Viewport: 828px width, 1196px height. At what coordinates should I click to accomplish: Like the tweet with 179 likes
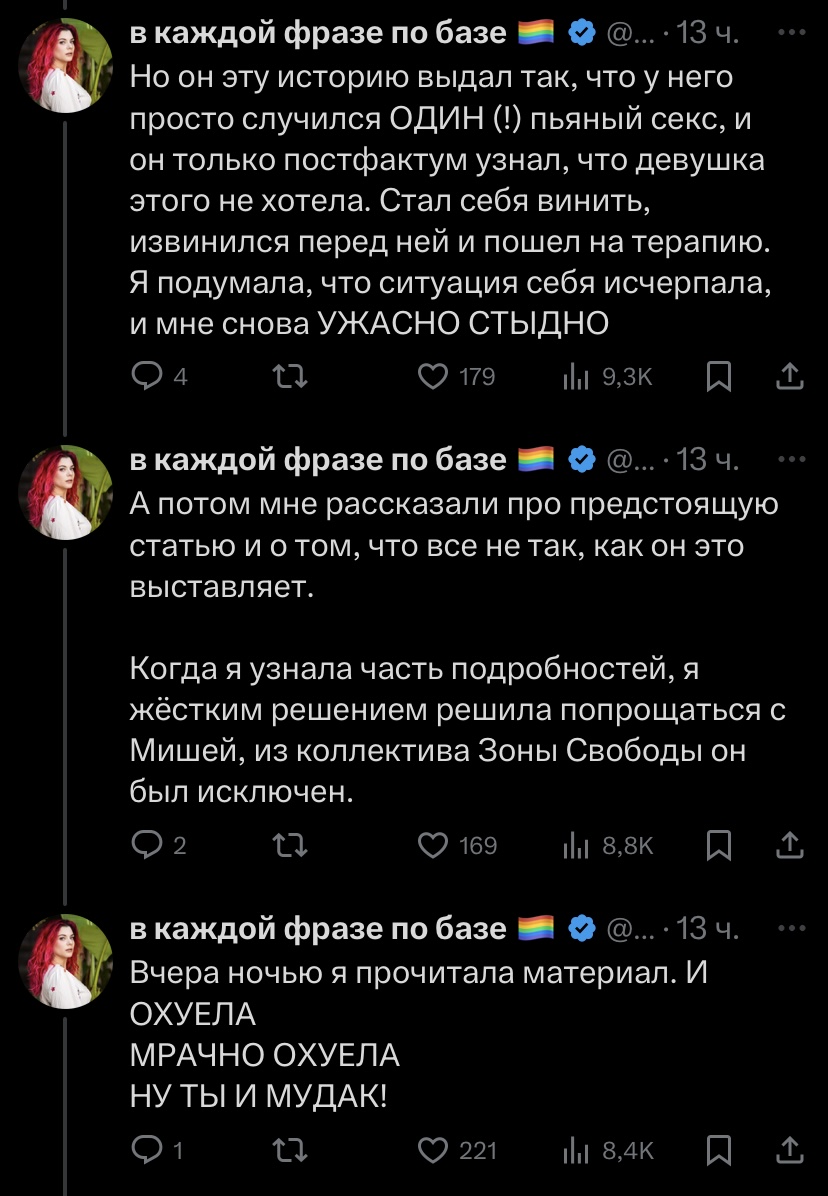tap(432, 377)
